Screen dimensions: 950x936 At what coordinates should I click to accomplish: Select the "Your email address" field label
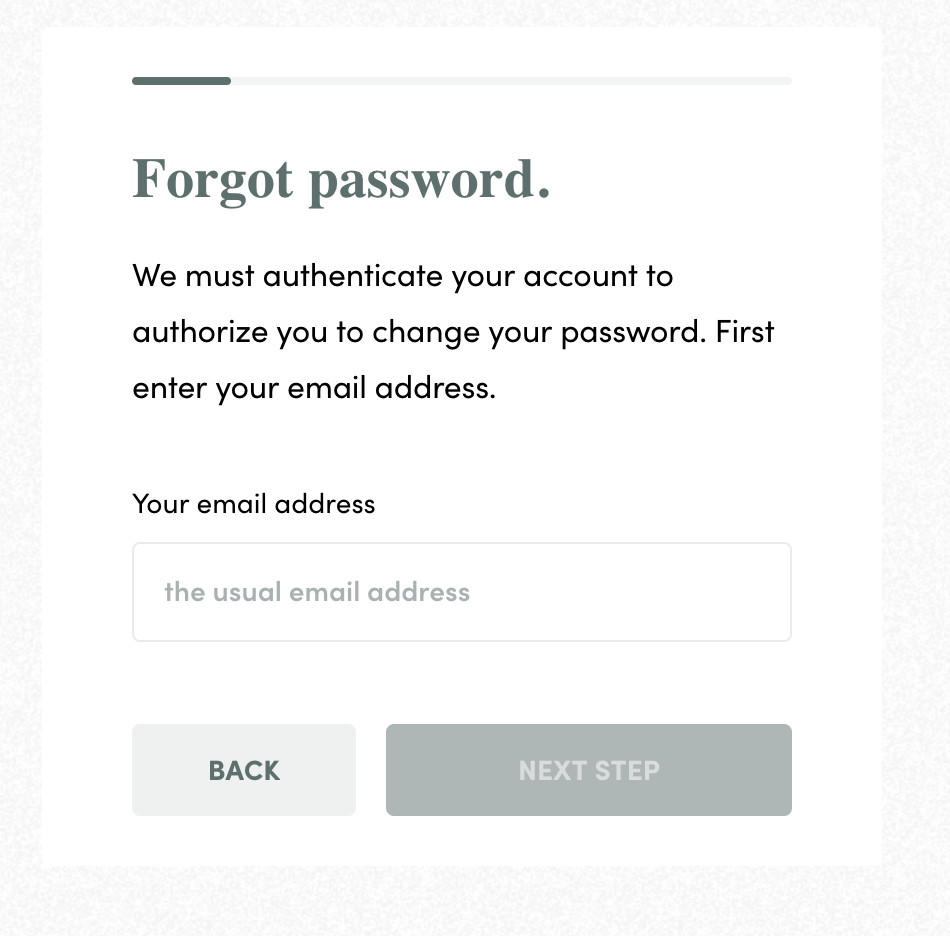(253, 503)
